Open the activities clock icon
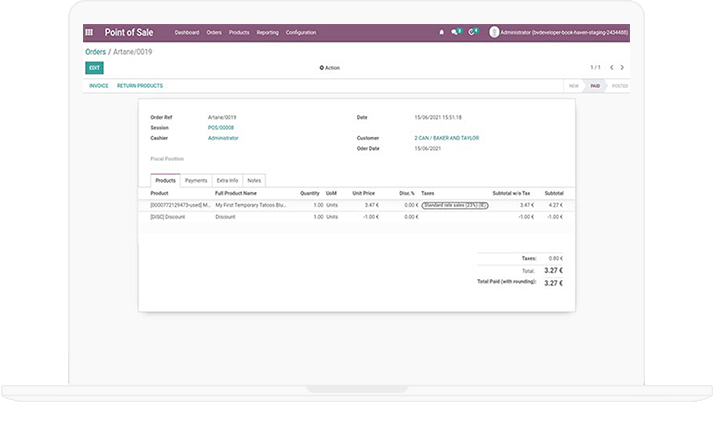Viewport: 715px width, 430px height. [472, 32]
